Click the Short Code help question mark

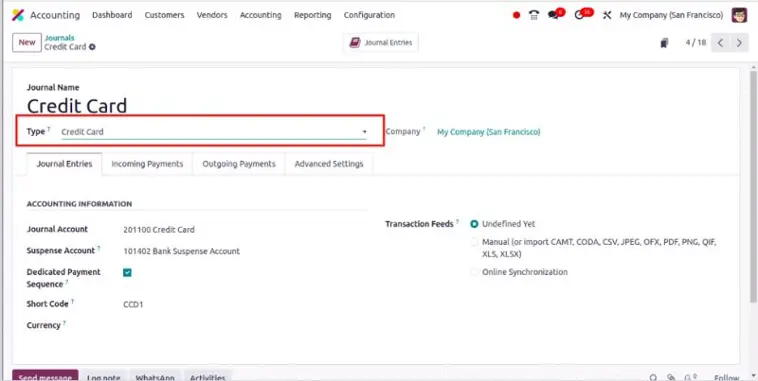(x=73, y=302)
